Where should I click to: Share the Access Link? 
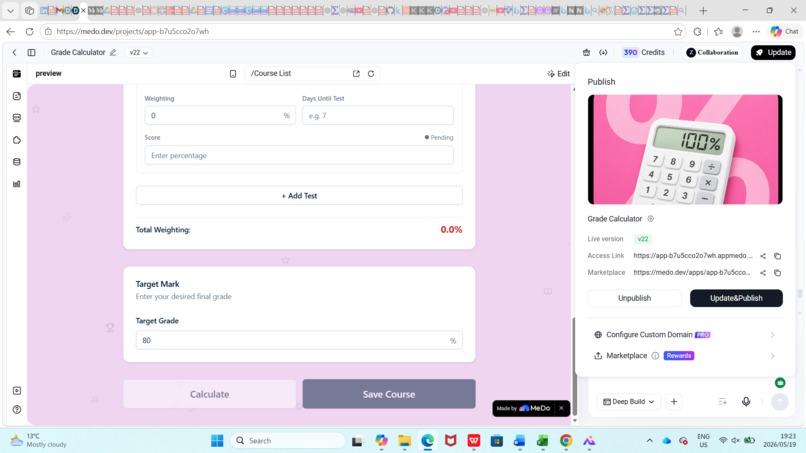pos(763,256)
